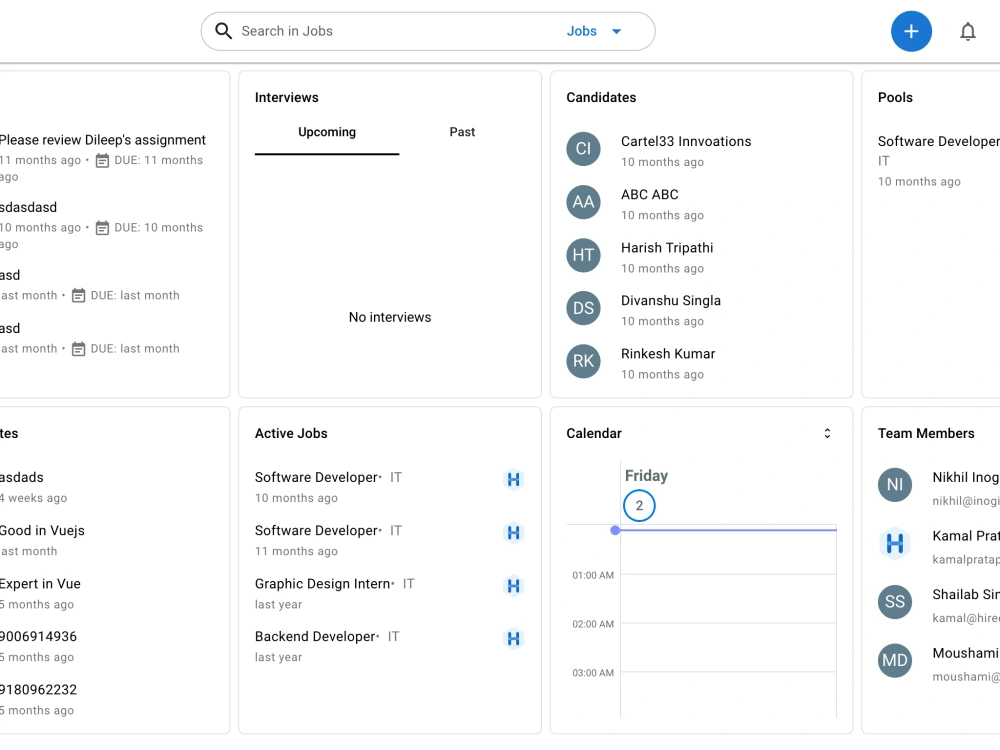Open the notifications bell icon
1000x750 pixels.
click(968, 31)
